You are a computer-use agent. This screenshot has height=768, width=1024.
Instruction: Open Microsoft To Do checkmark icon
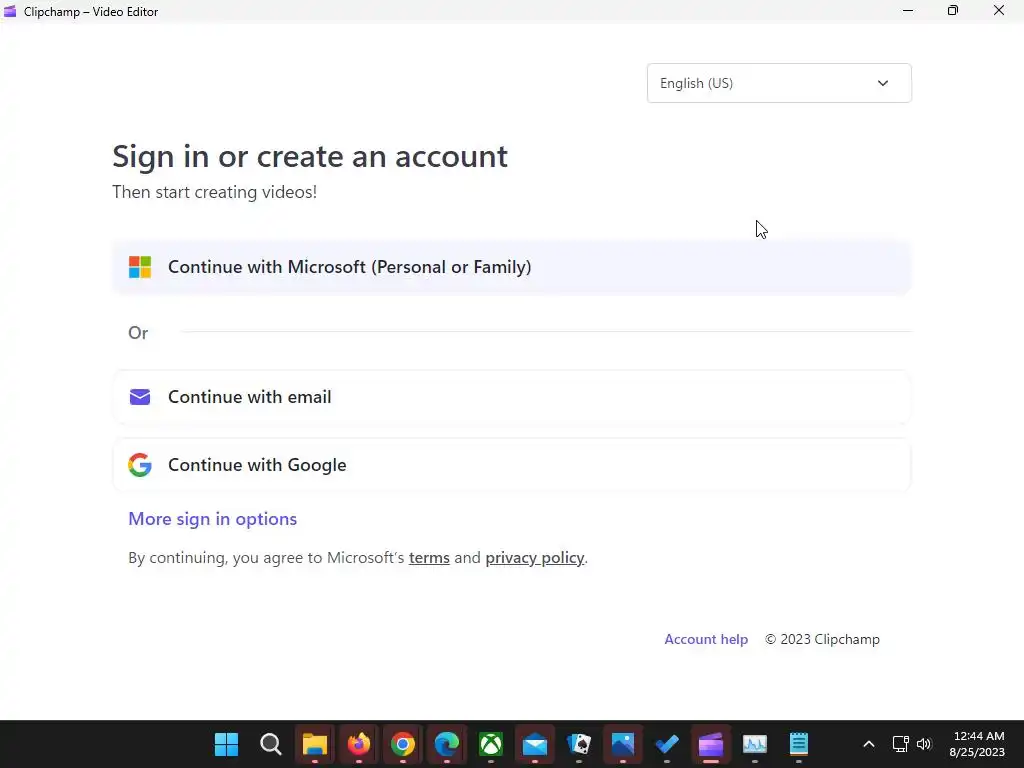[x=667, y=744]
